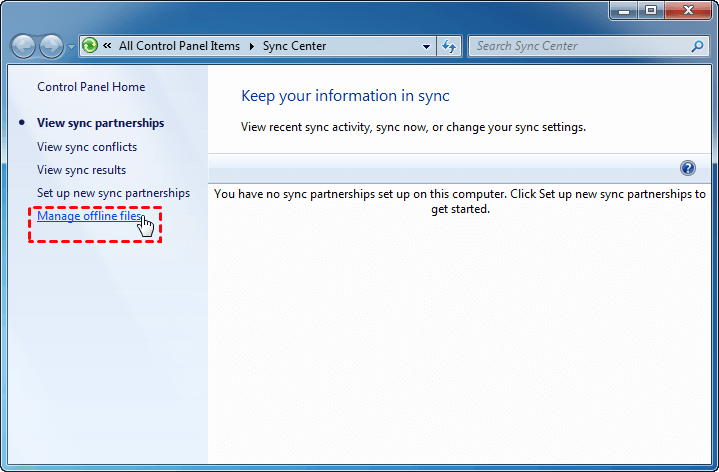Viewport: 719px width, 472px height.
Task: Open the recent pages dropdown arrow
Action: [x=71, y=47]
